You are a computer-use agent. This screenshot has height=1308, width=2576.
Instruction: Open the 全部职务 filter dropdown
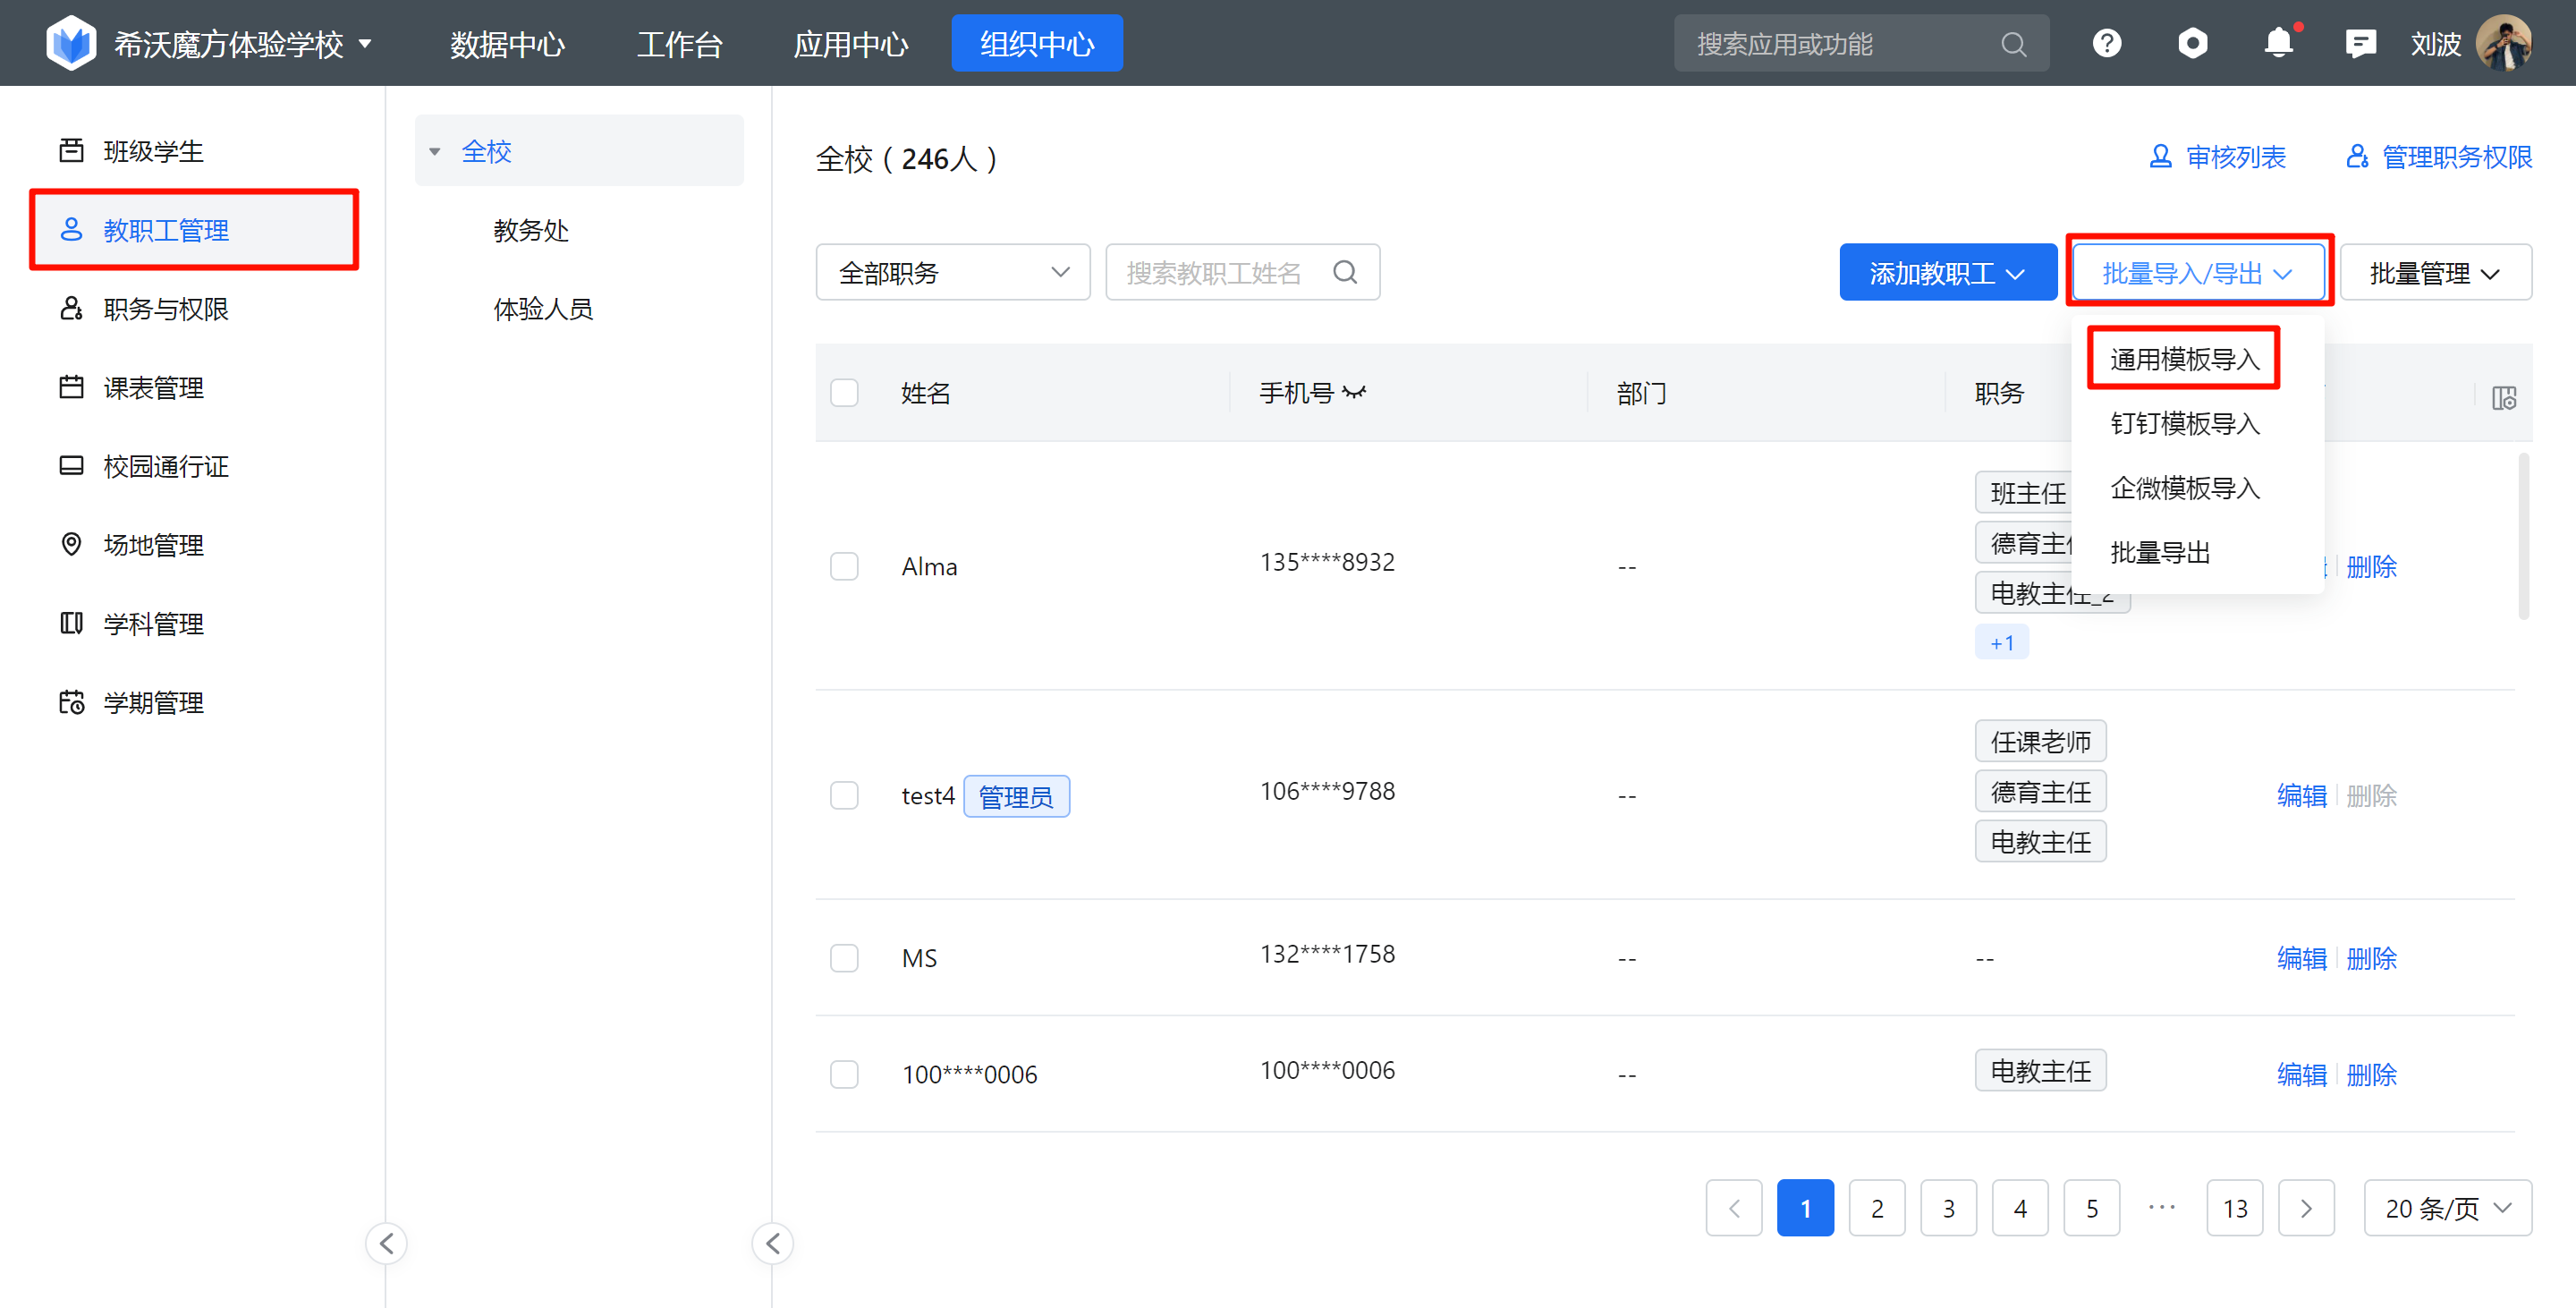tap(952, 272)
